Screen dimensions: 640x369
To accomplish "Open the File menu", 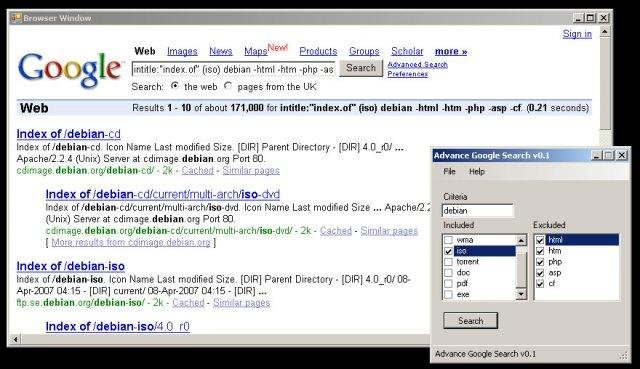I will (x=449, y=171).
